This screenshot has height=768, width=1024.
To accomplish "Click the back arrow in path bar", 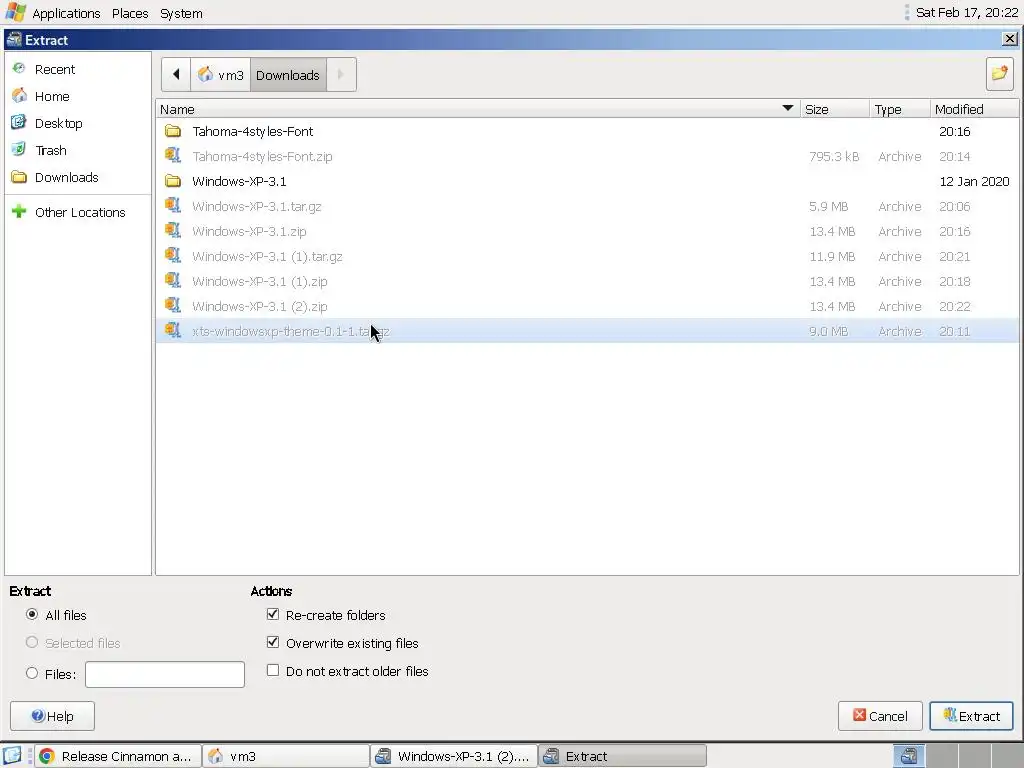I will coord(176,74).
